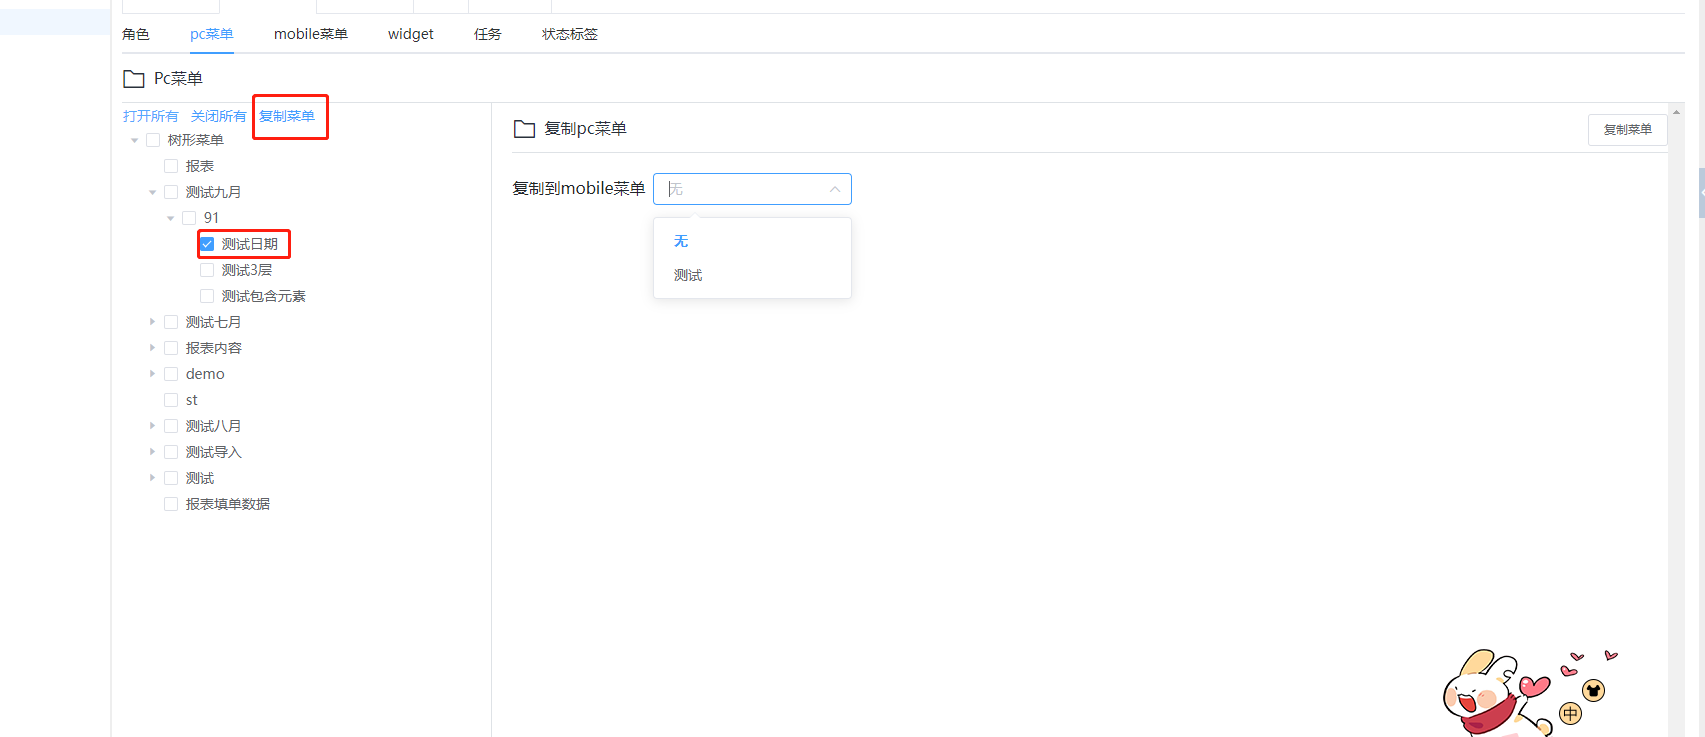Click the 复制pc菜单 folder icon

click(x=524, y=129)
